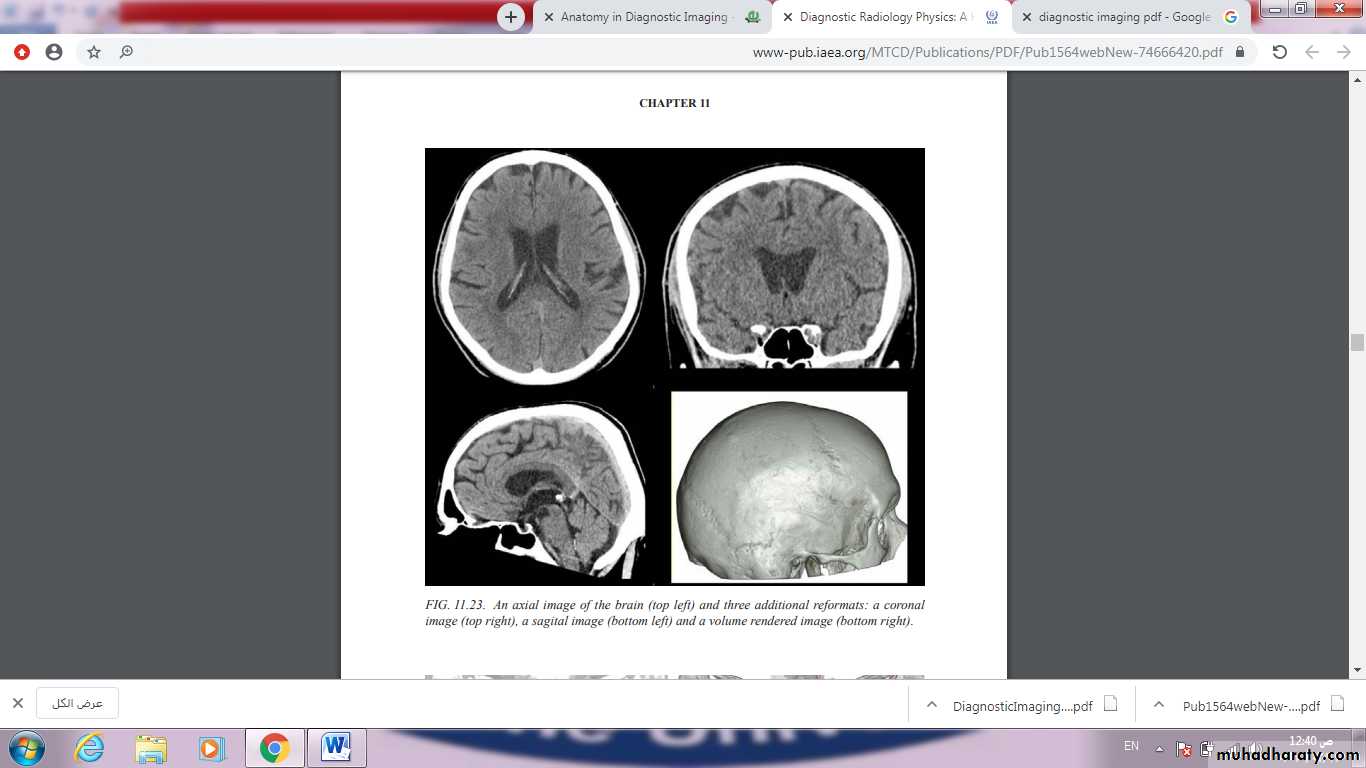Click the vertical scrollbar thumb
Viewport: 1366px width, 768px height.
(x=1357, y=342)
